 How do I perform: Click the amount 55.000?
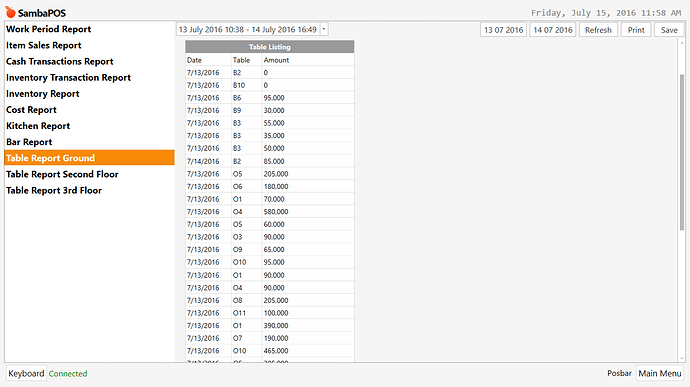[x=274, y=123]
